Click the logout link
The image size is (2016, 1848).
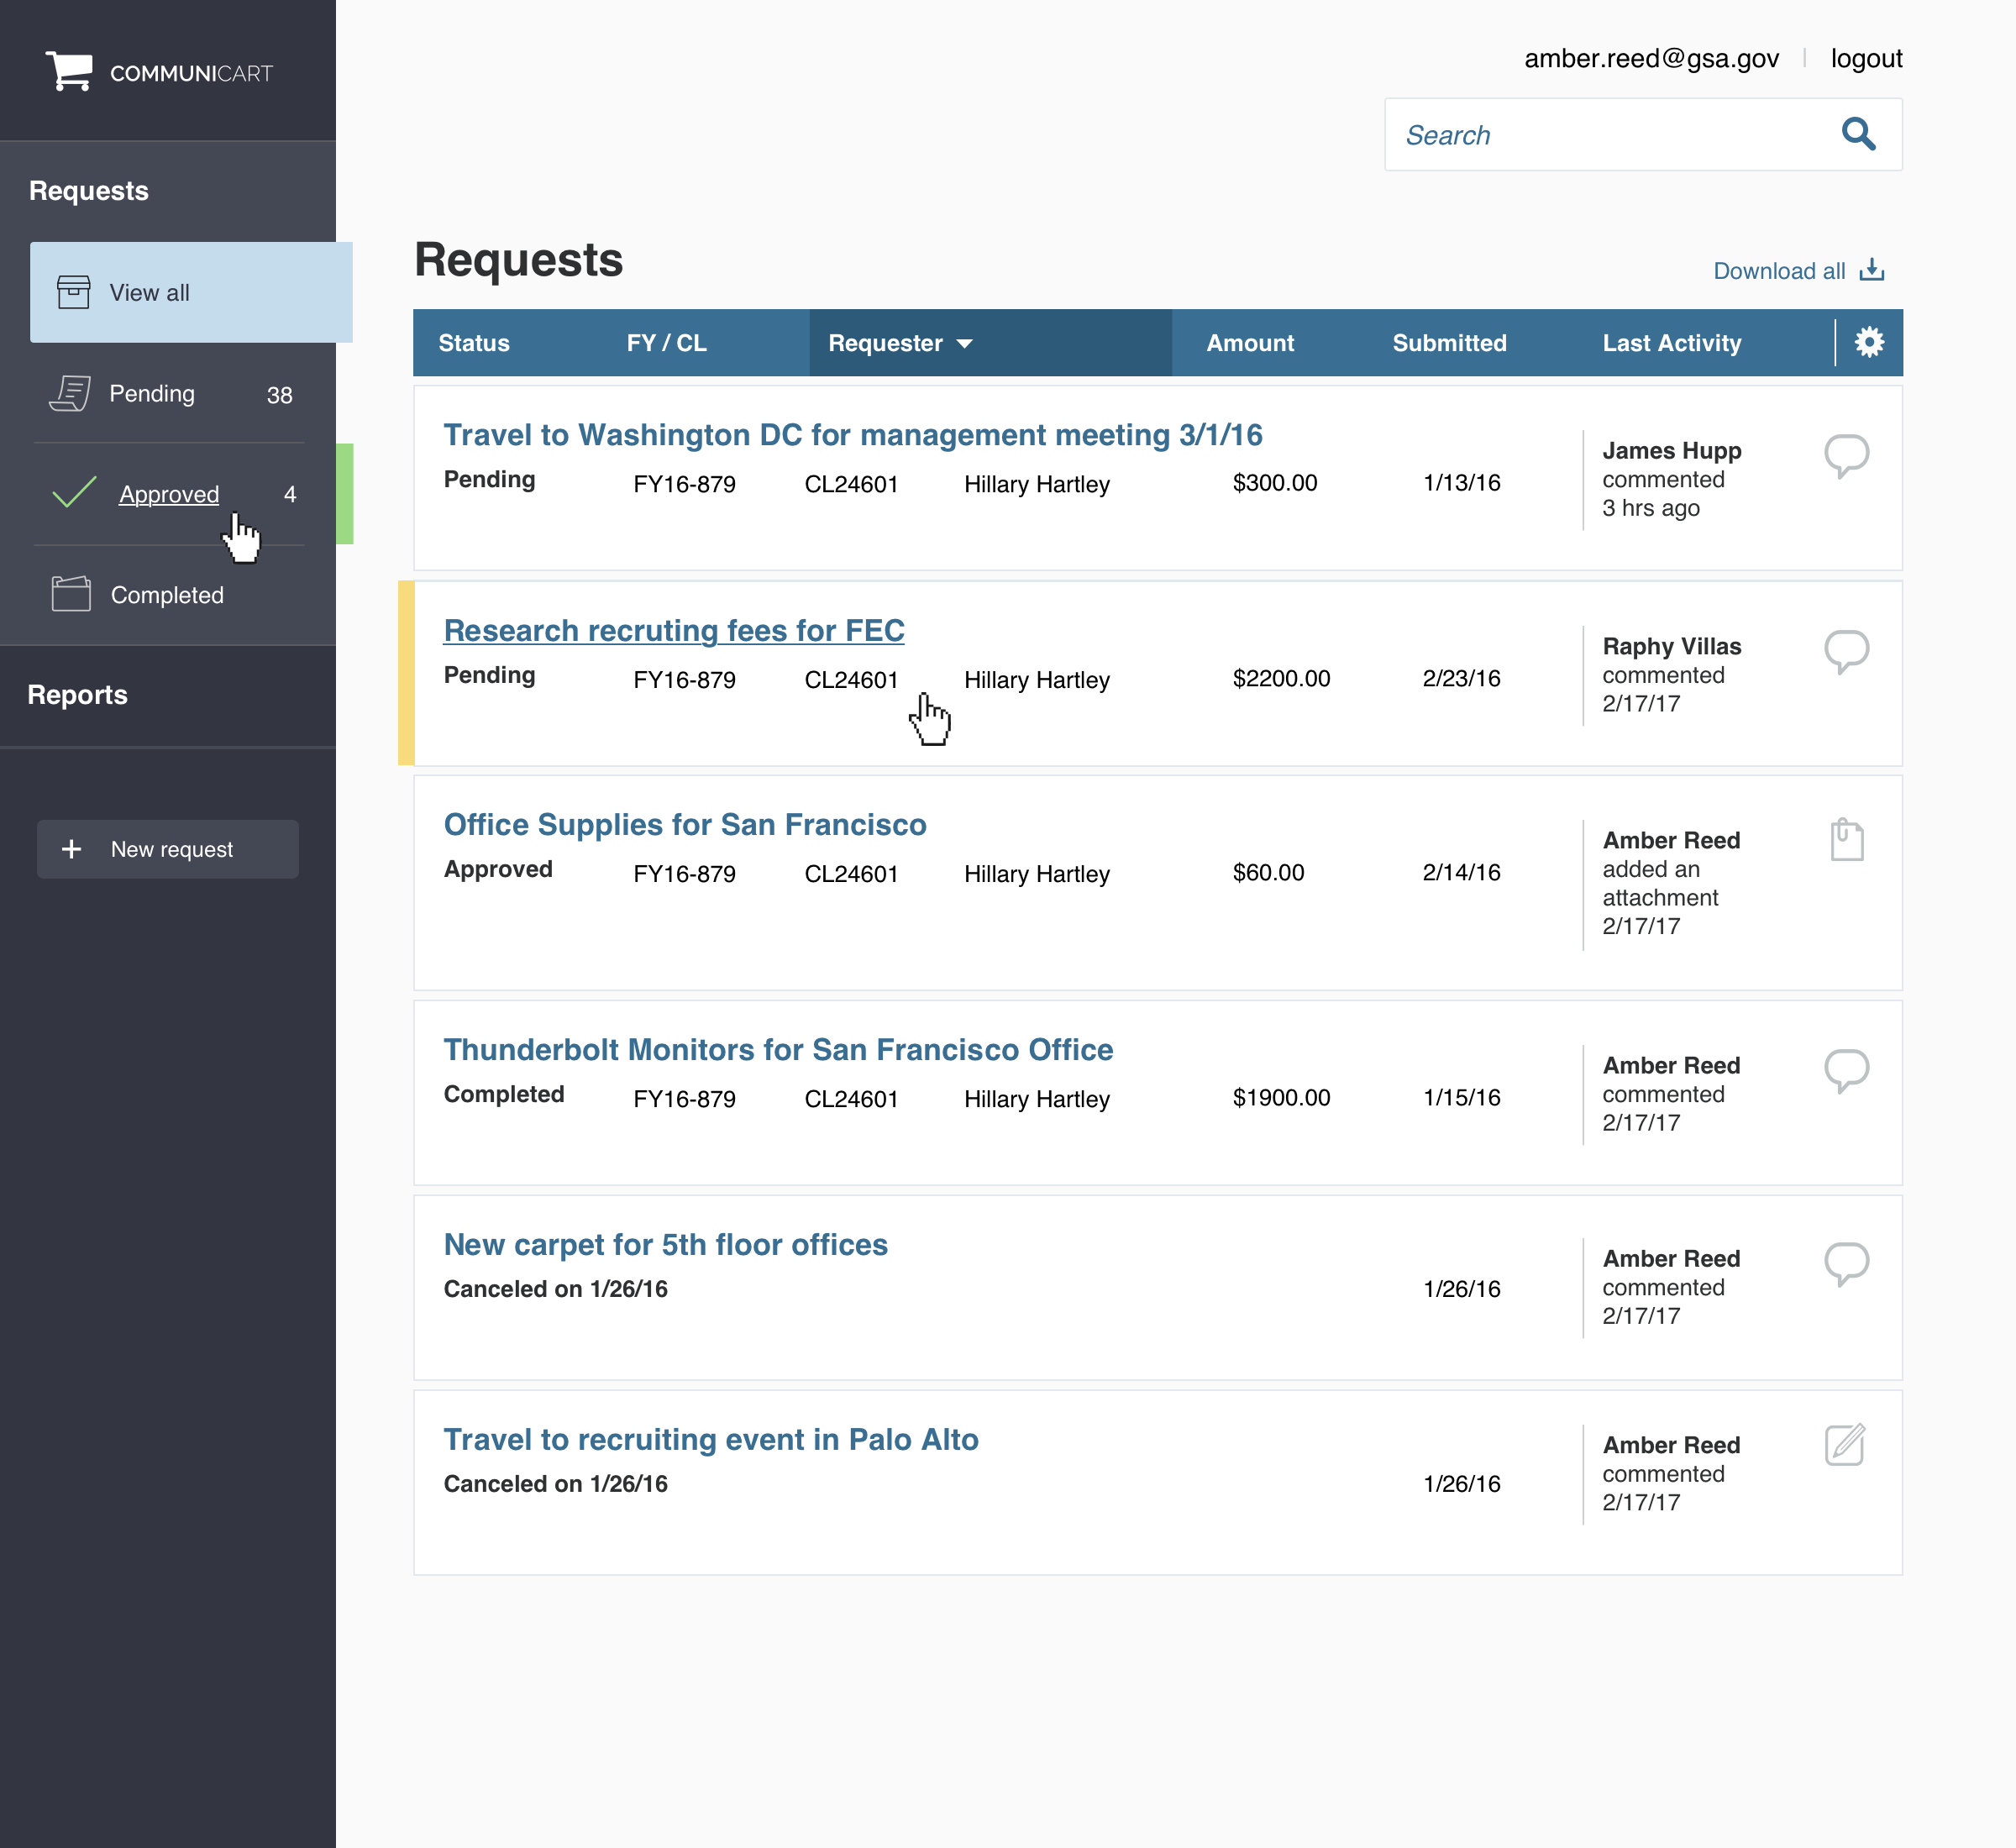[x=1865, y=58]
